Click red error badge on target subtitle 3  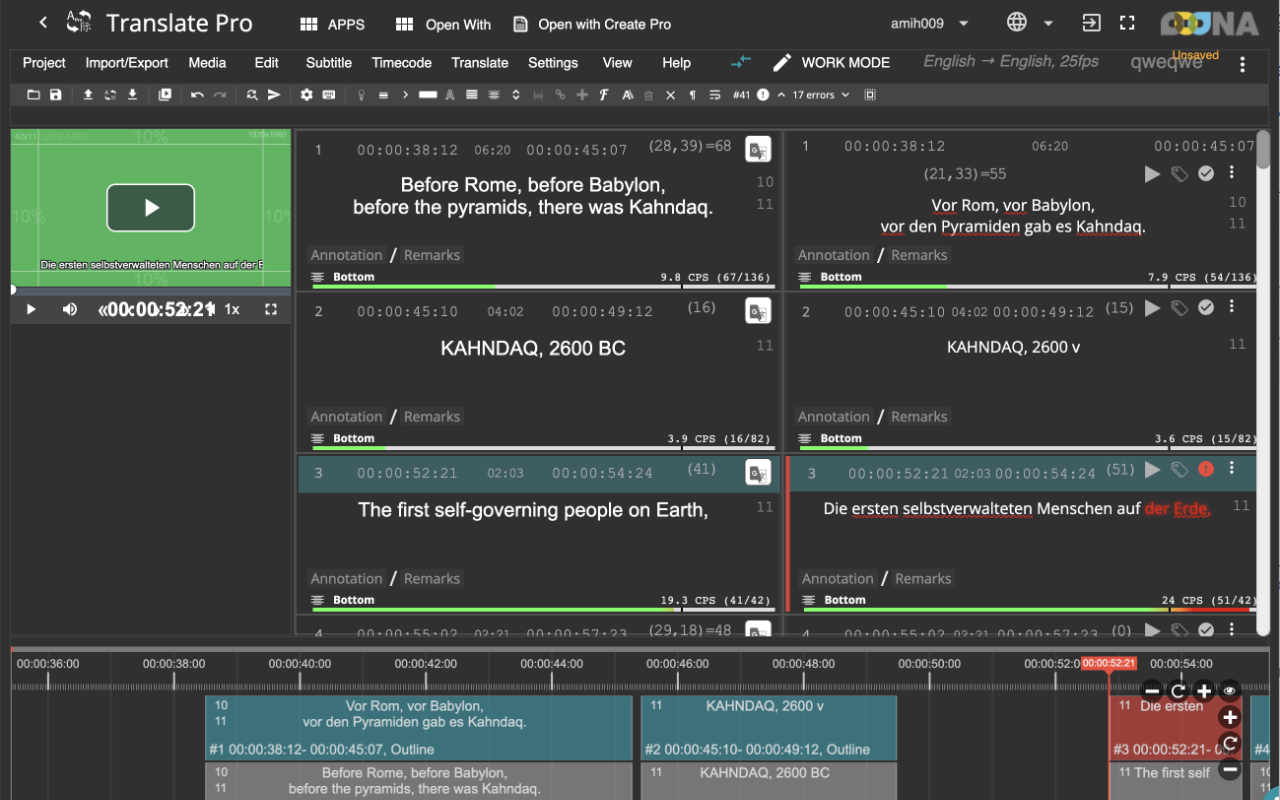click(x=1206, y=469)
